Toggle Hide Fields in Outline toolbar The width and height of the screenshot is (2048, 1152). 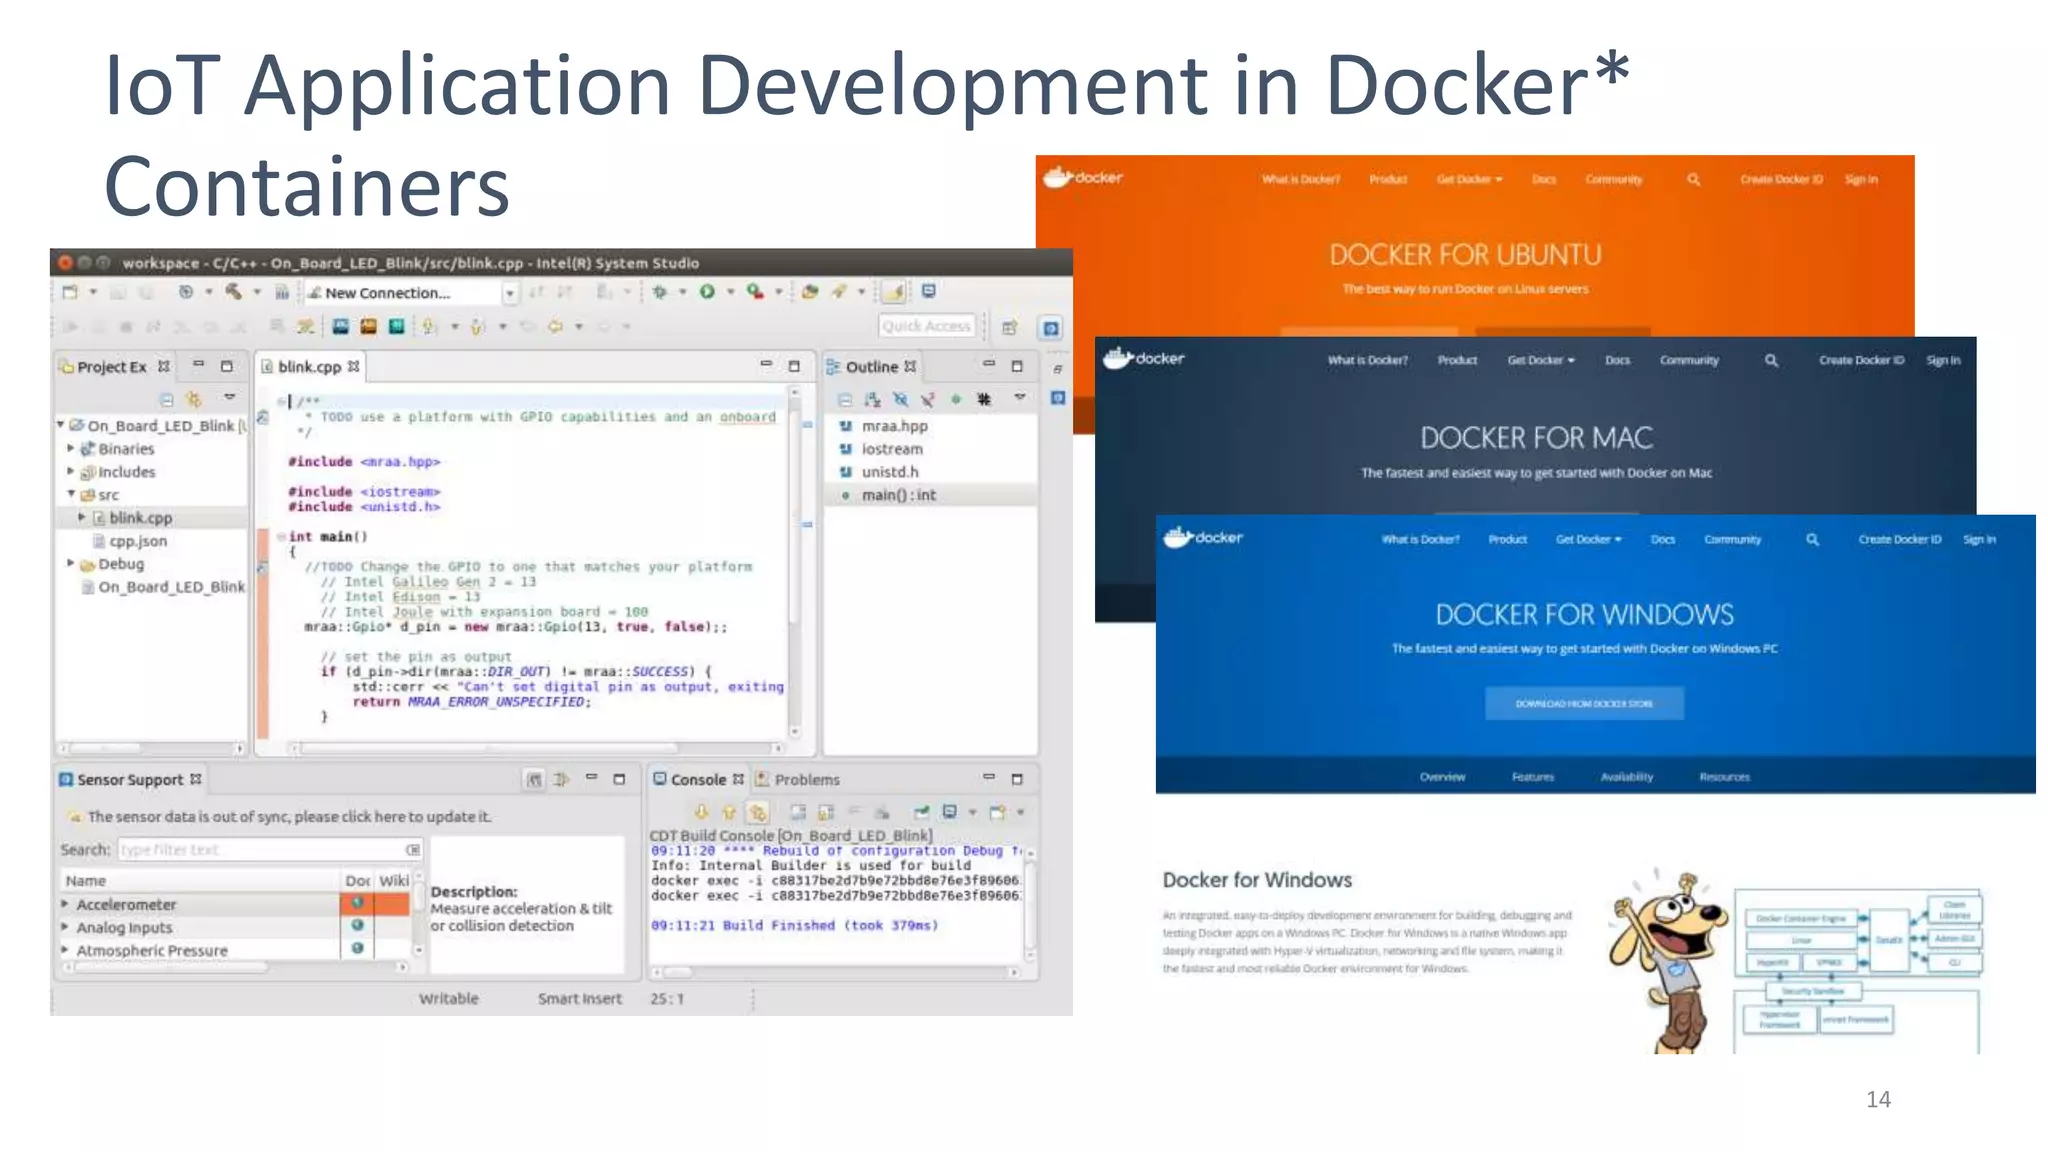click(x=901, y=399)
